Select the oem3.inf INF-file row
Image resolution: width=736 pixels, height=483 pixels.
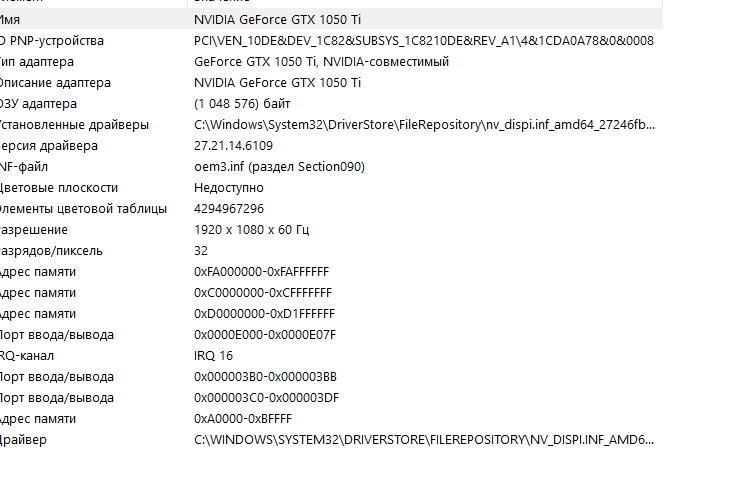(x=331, y=167)
